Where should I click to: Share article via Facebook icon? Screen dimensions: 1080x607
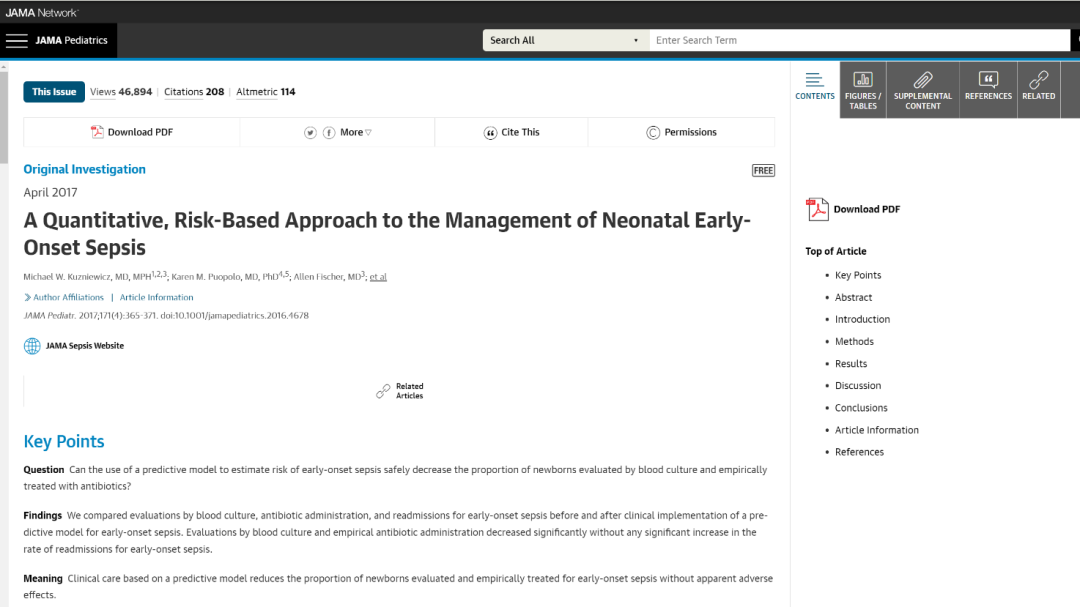pos(328,133)
